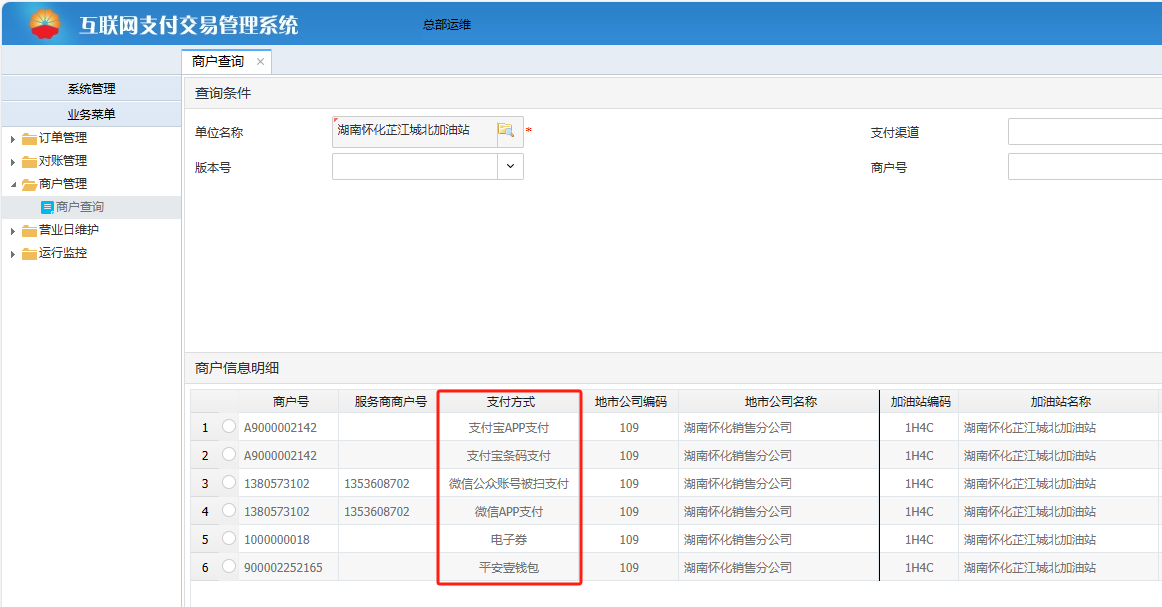Open the 系统管理 menu panel

91,89
